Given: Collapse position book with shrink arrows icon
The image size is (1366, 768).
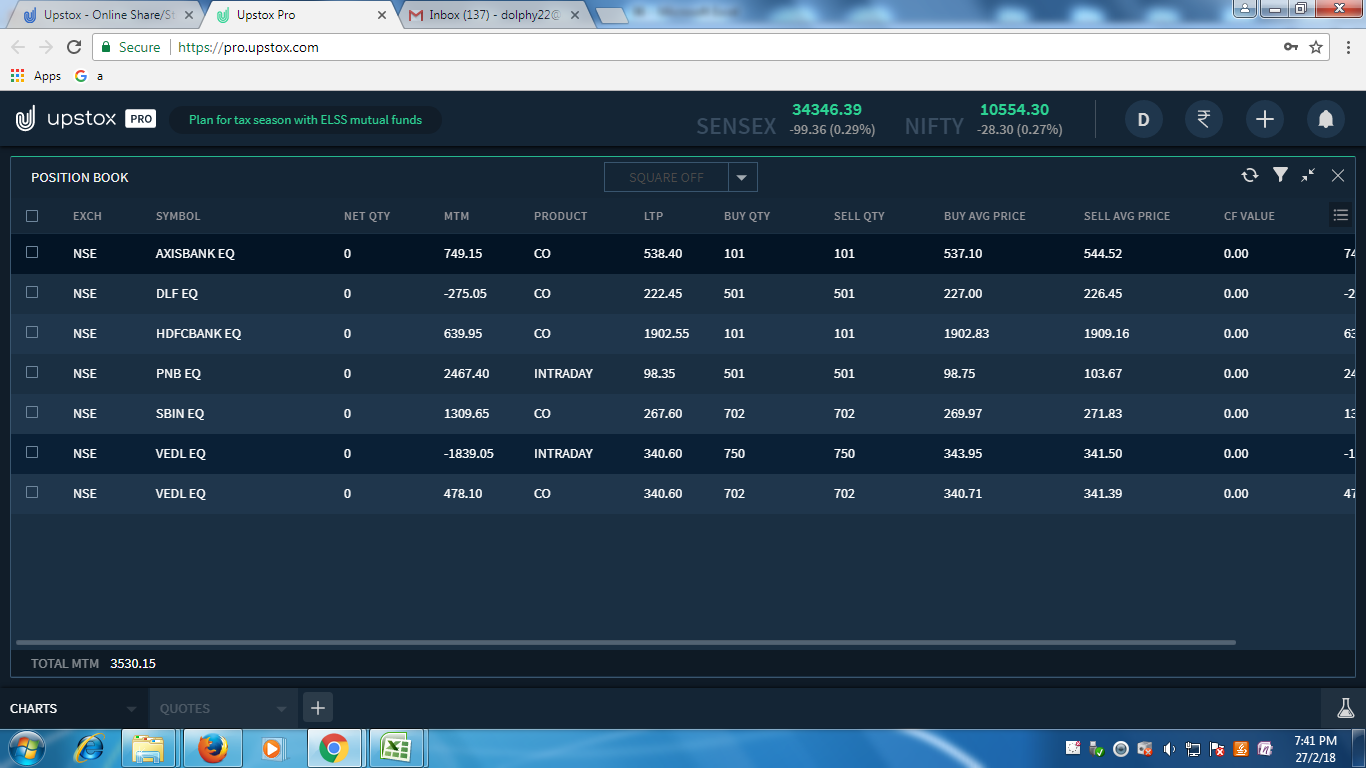Looking at the screenshot, I should click(x=1308, y=175).
